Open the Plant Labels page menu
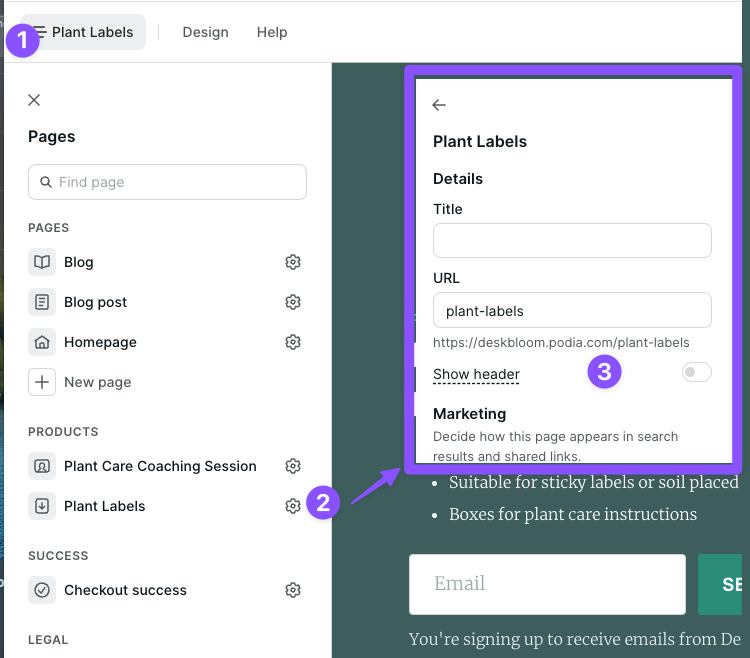The width and height of the screenshot is (750, 658). click(x=83, y=32)
